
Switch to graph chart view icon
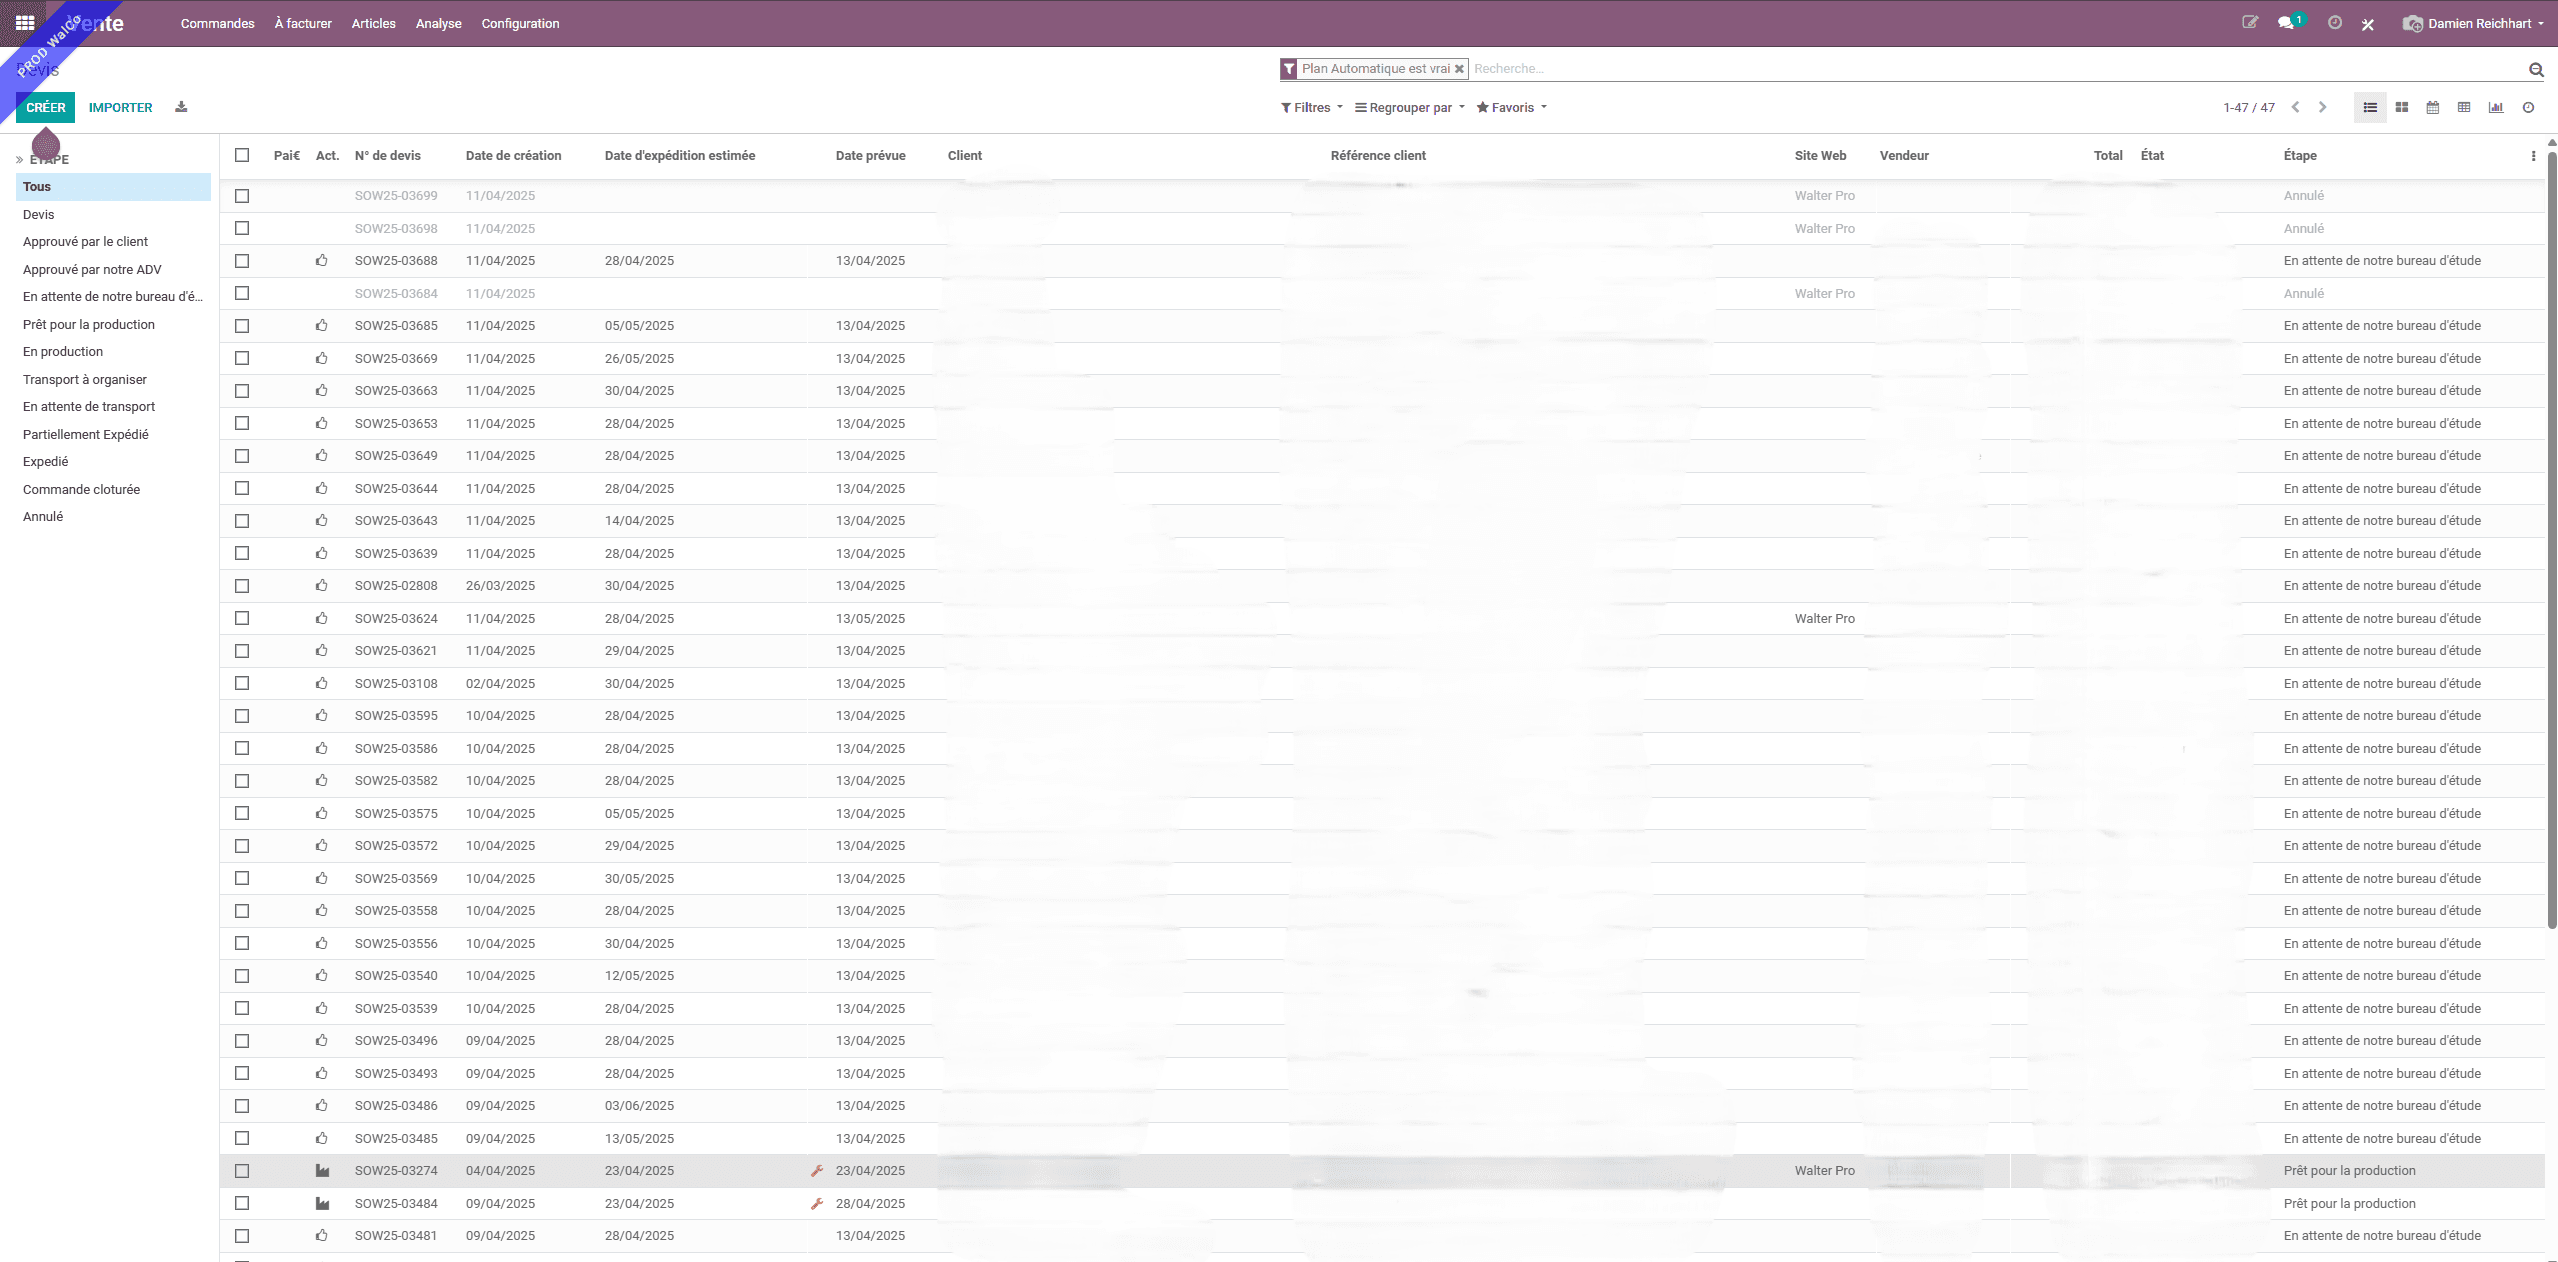click(x=2496, y=107)
